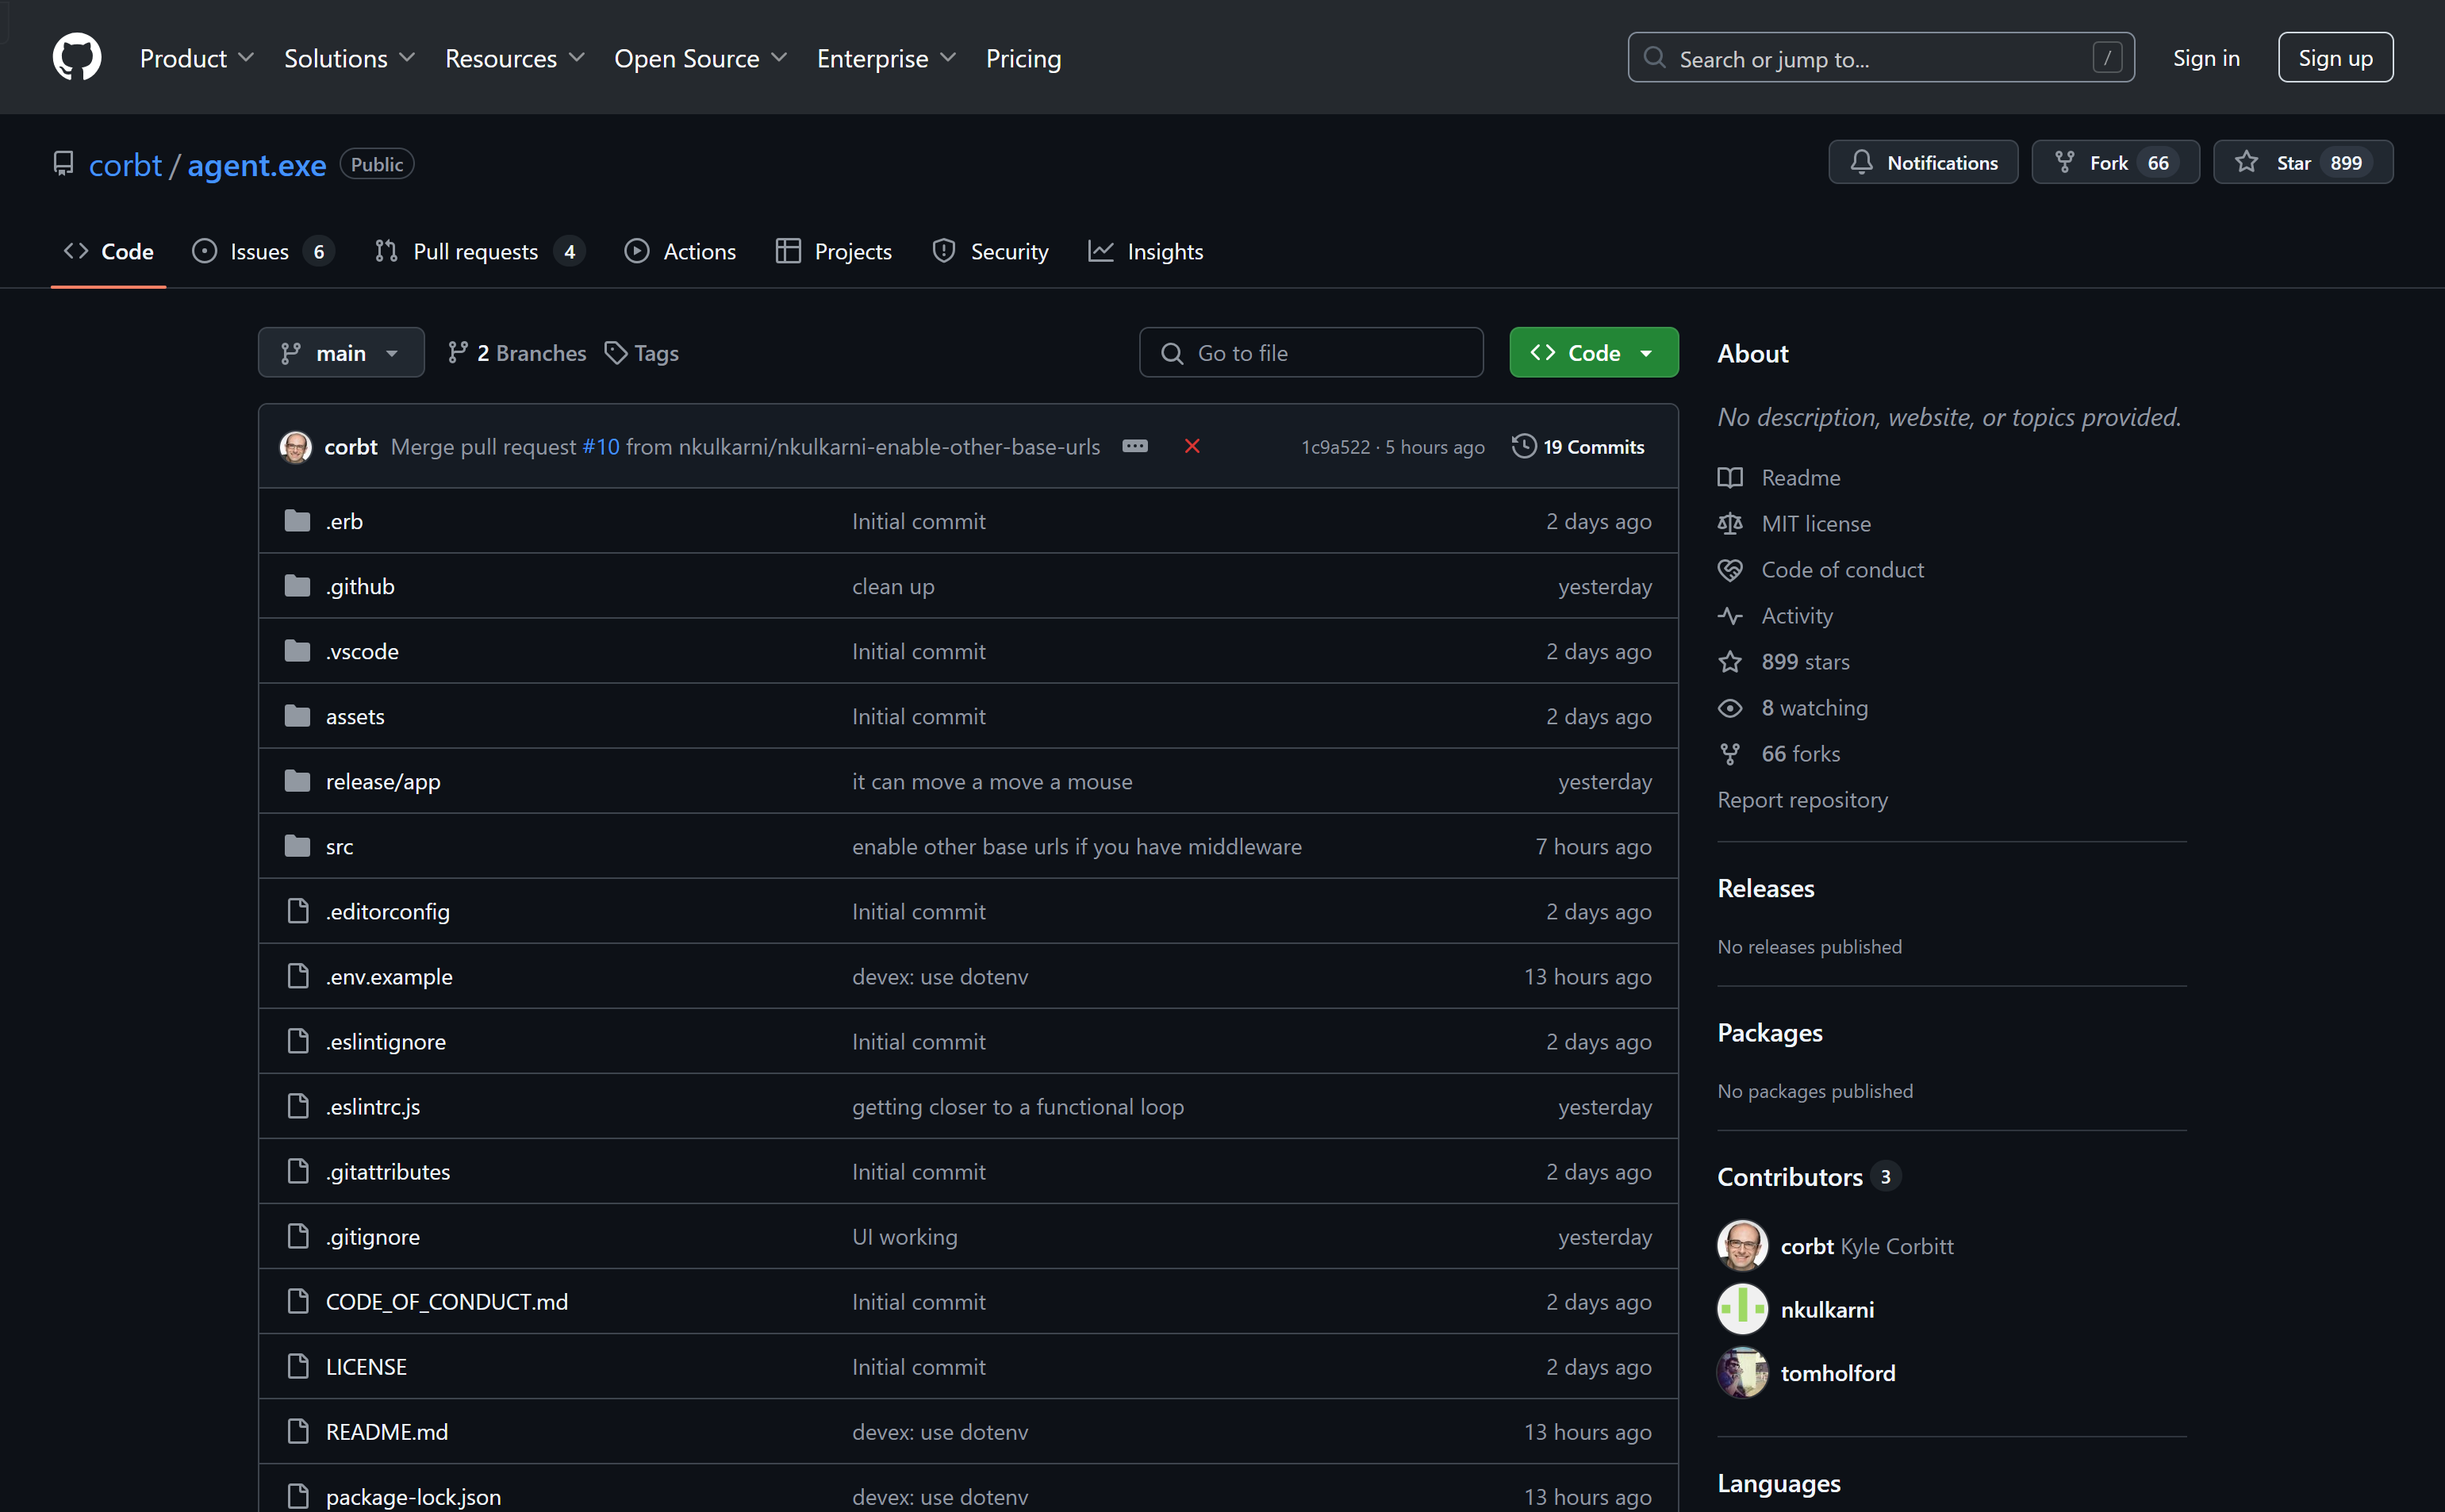This screenshot has width=2445, height=1512.
Task: Open the release/app folder
Action: pos(383,781)
